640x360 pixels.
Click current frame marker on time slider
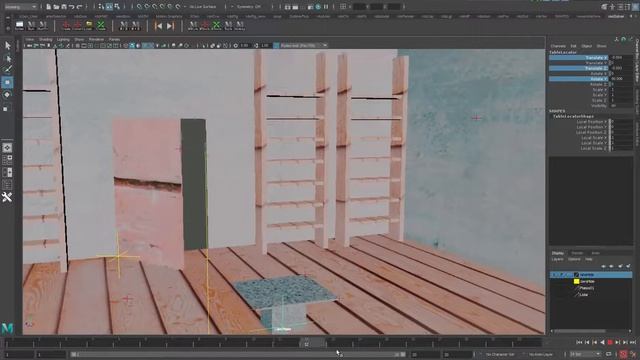[307, 343]
